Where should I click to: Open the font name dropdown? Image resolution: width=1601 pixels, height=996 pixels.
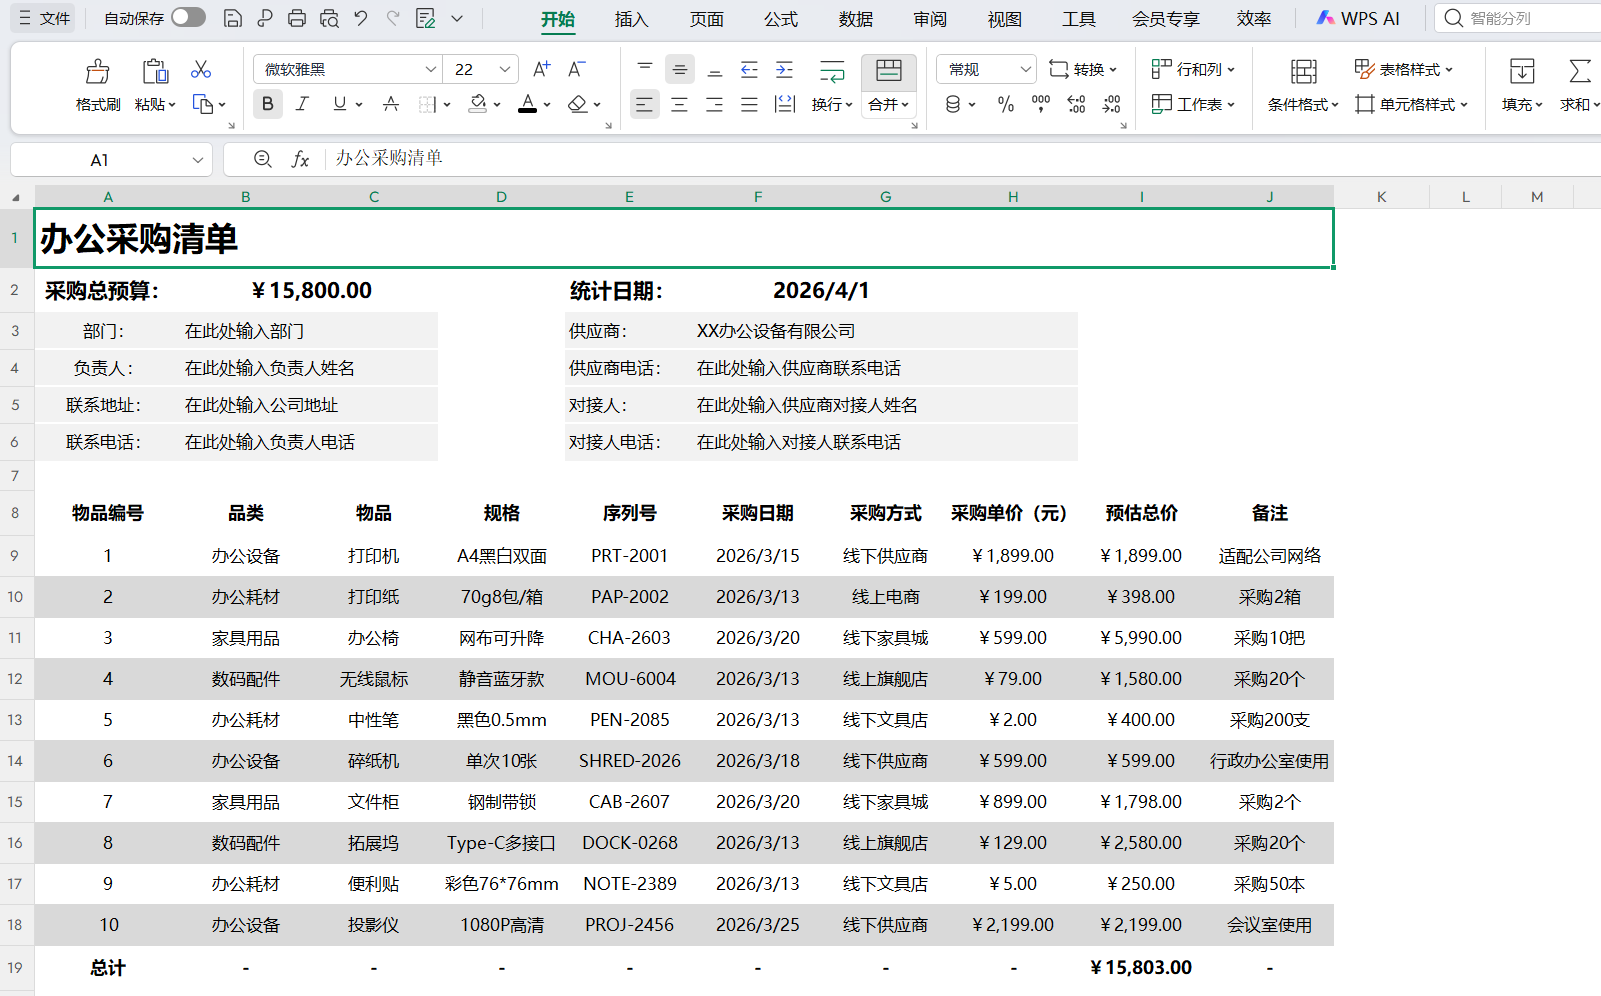[431, 69]
